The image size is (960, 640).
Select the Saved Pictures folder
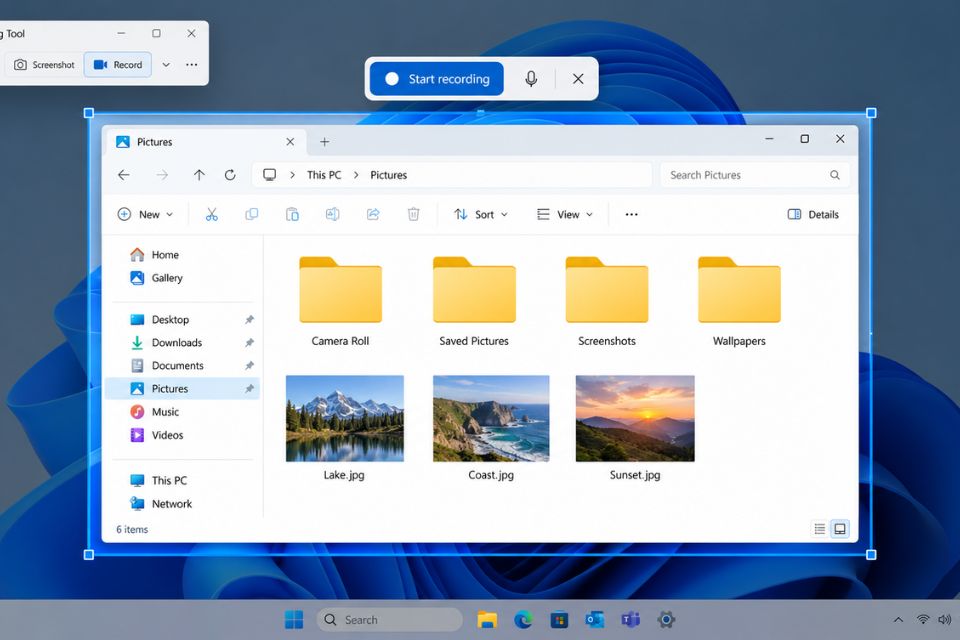pos(474,302)
